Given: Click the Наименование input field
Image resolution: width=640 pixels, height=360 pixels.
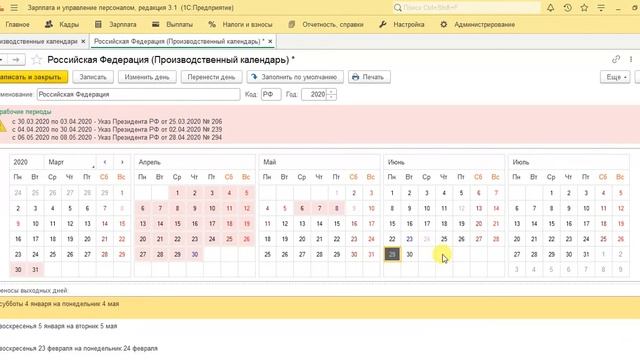Looking at the screenshot, I should 138,94.
